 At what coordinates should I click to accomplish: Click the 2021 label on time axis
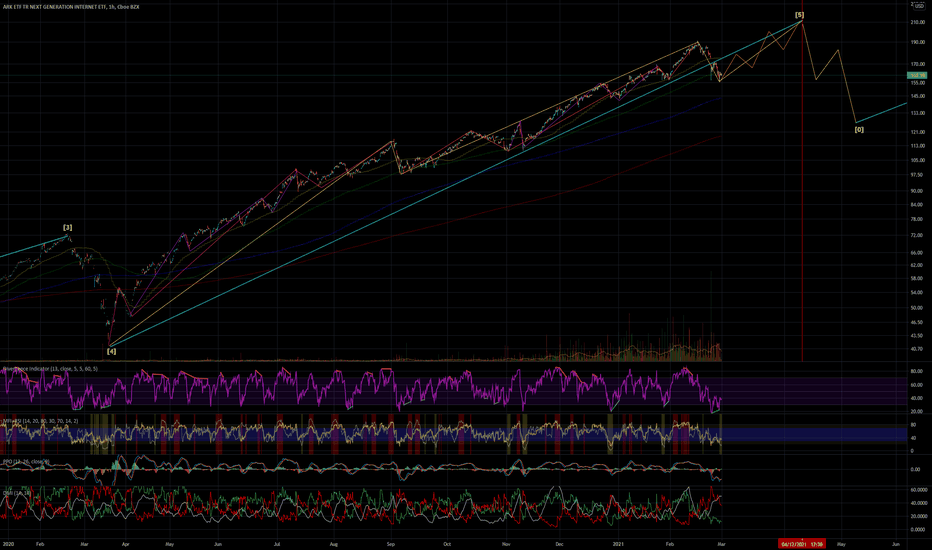[x=619, y=544]
